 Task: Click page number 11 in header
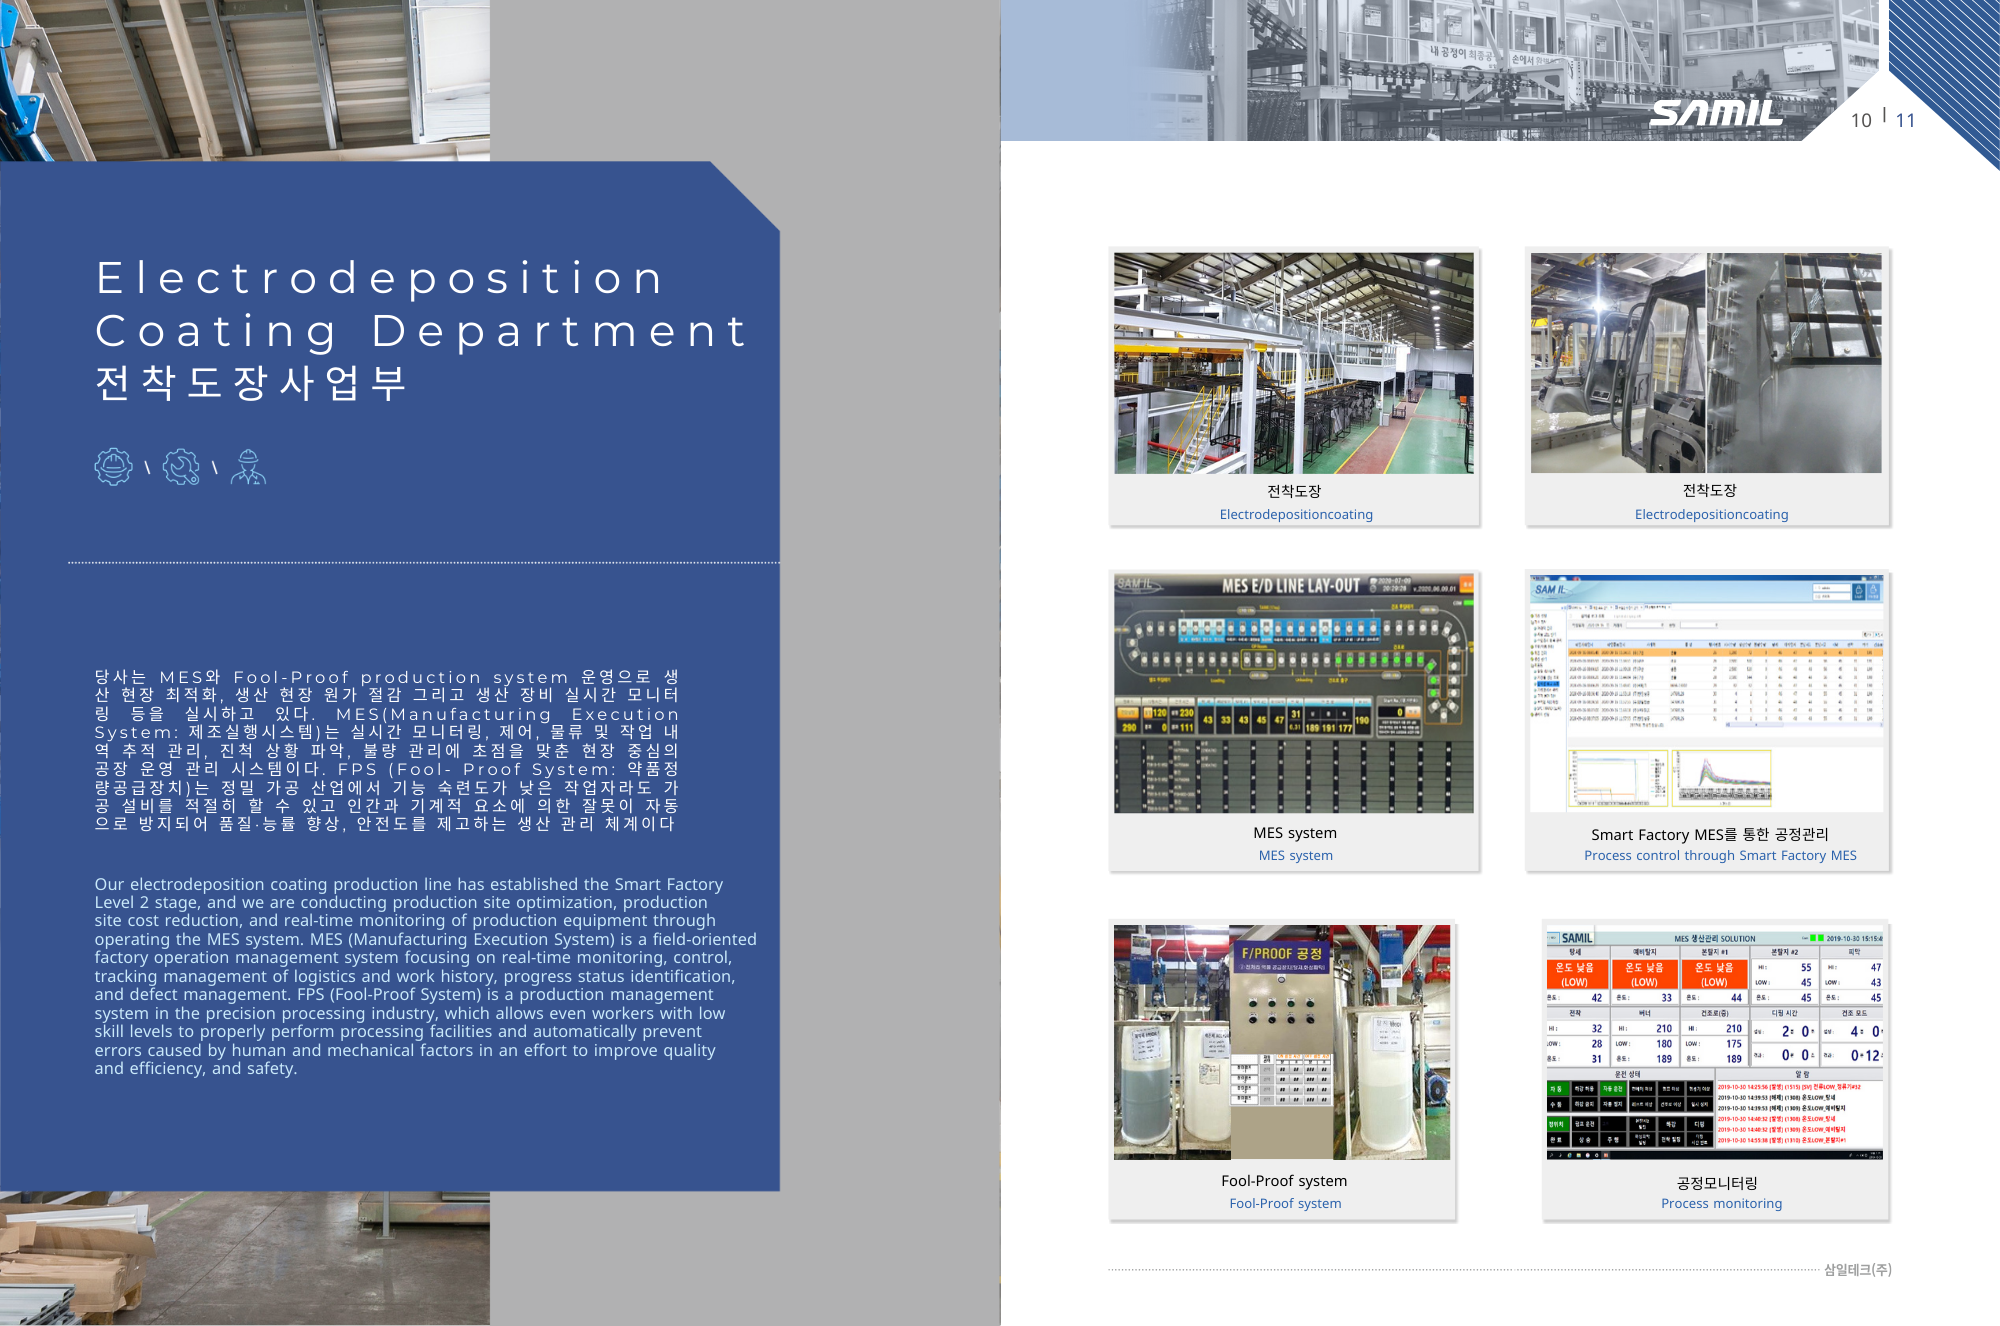click(1905, 121)
